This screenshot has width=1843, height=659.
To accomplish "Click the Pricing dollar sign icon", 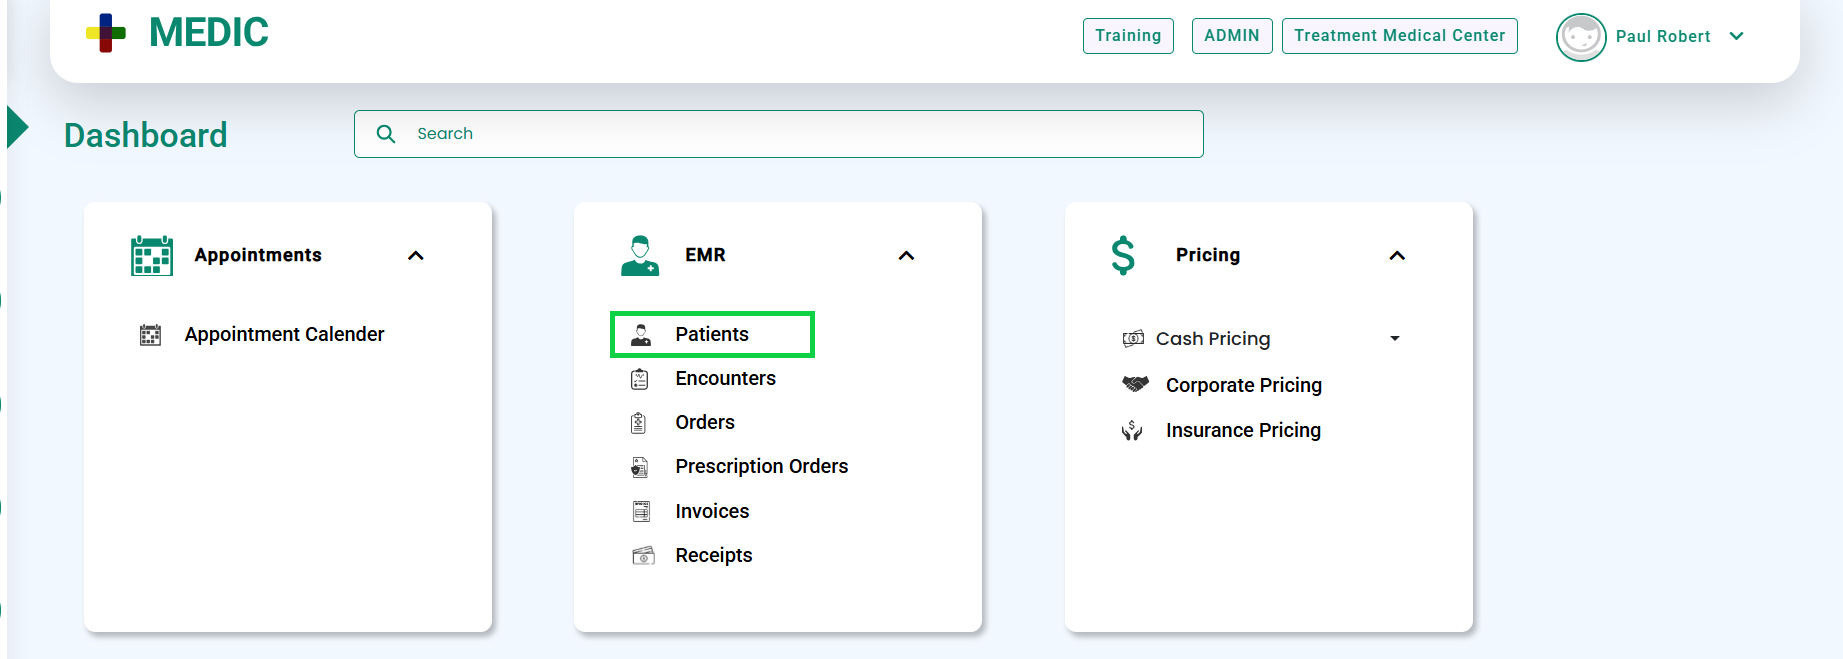I will coord(1123,256).
